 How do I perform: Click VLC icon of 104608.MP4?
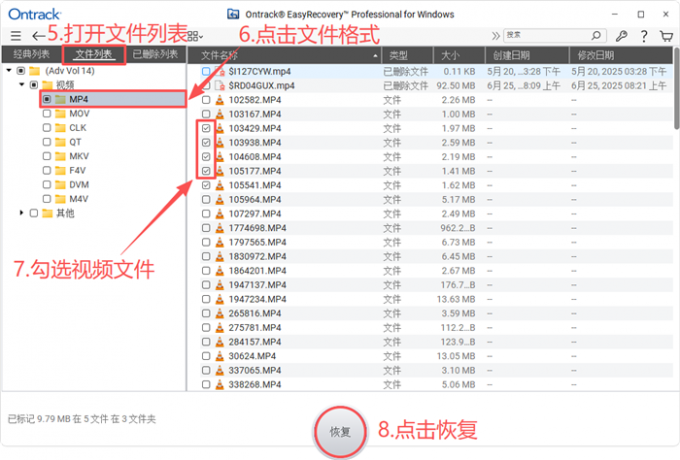pos(220,157)
